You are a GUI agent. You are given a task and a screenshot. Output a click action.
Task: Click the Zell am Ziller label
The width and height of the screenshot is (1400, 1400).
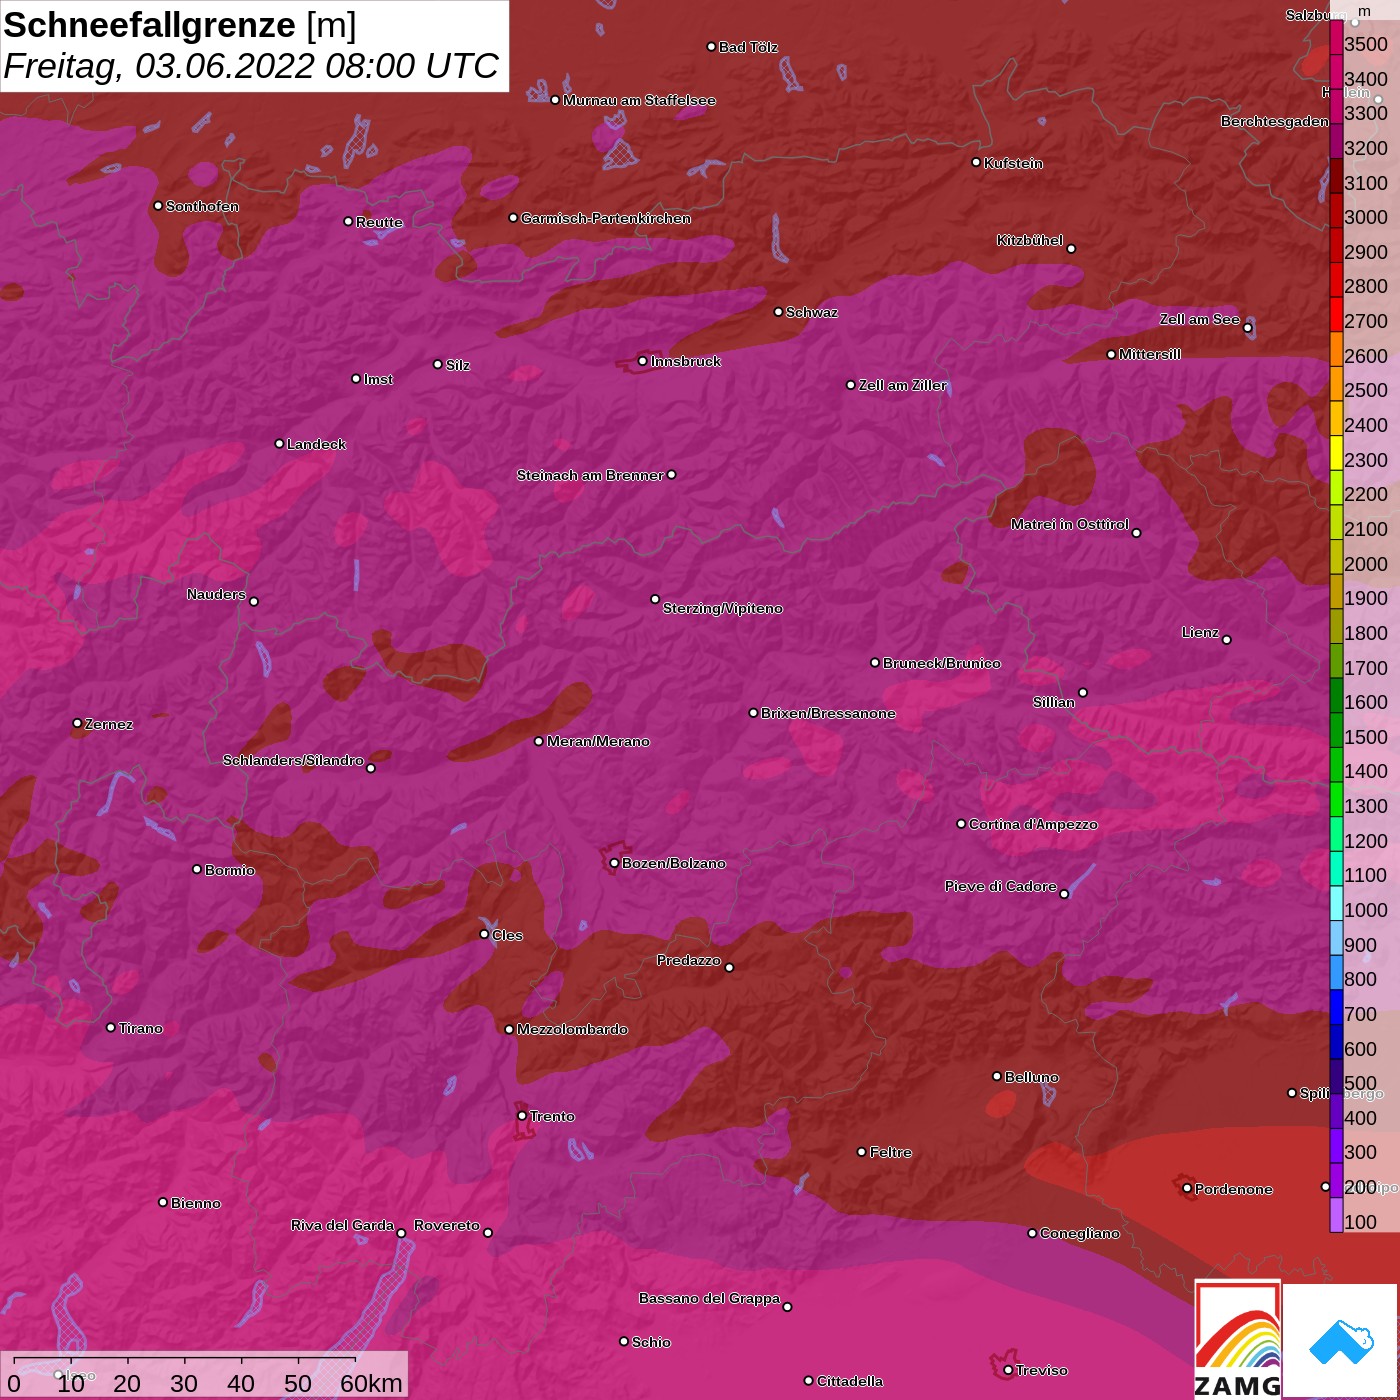pos(903,385)
